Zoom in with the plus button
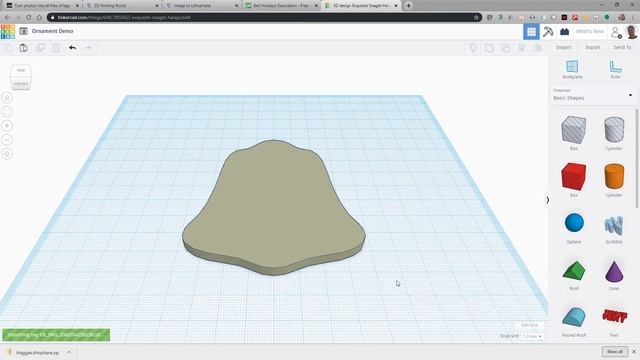This screenshot has width=640, height=360. point(7,126)
